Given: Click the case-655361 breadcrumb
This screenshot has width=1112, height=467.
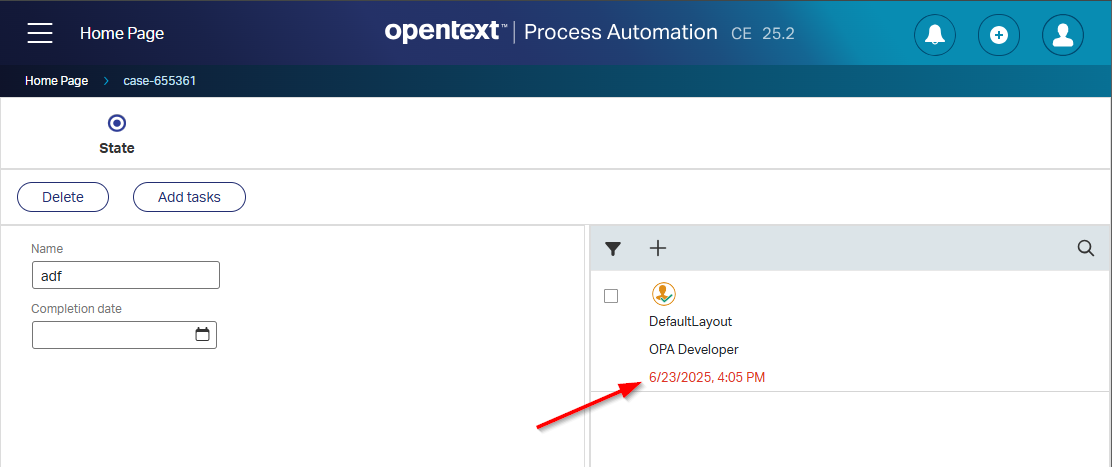Looking at the screenshot, I should point(159,81).
